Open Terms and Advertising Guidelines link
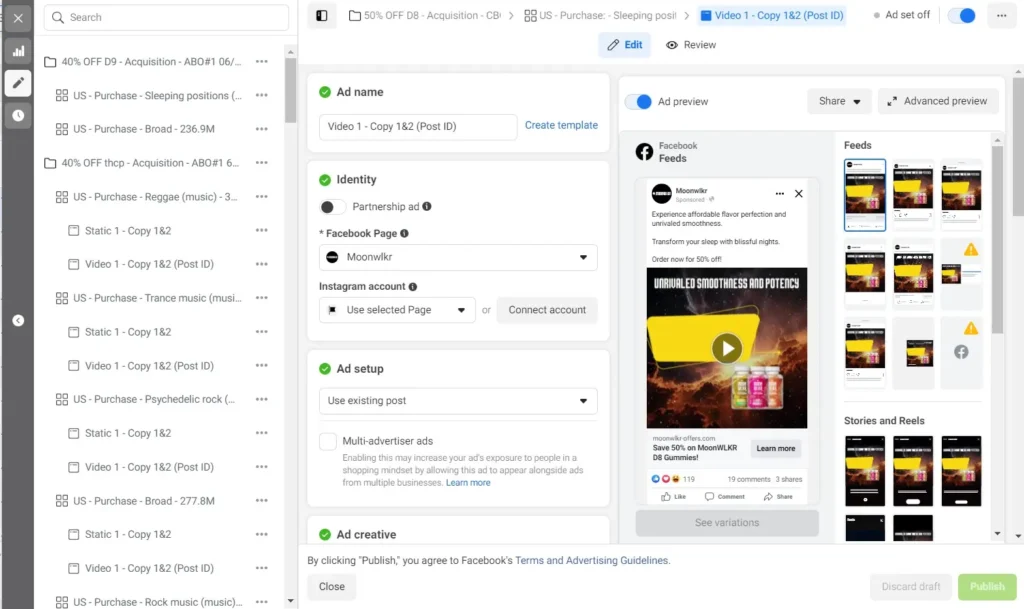Image resolution: width=1024 pixels, height=609 pixels. click(591, 561)
